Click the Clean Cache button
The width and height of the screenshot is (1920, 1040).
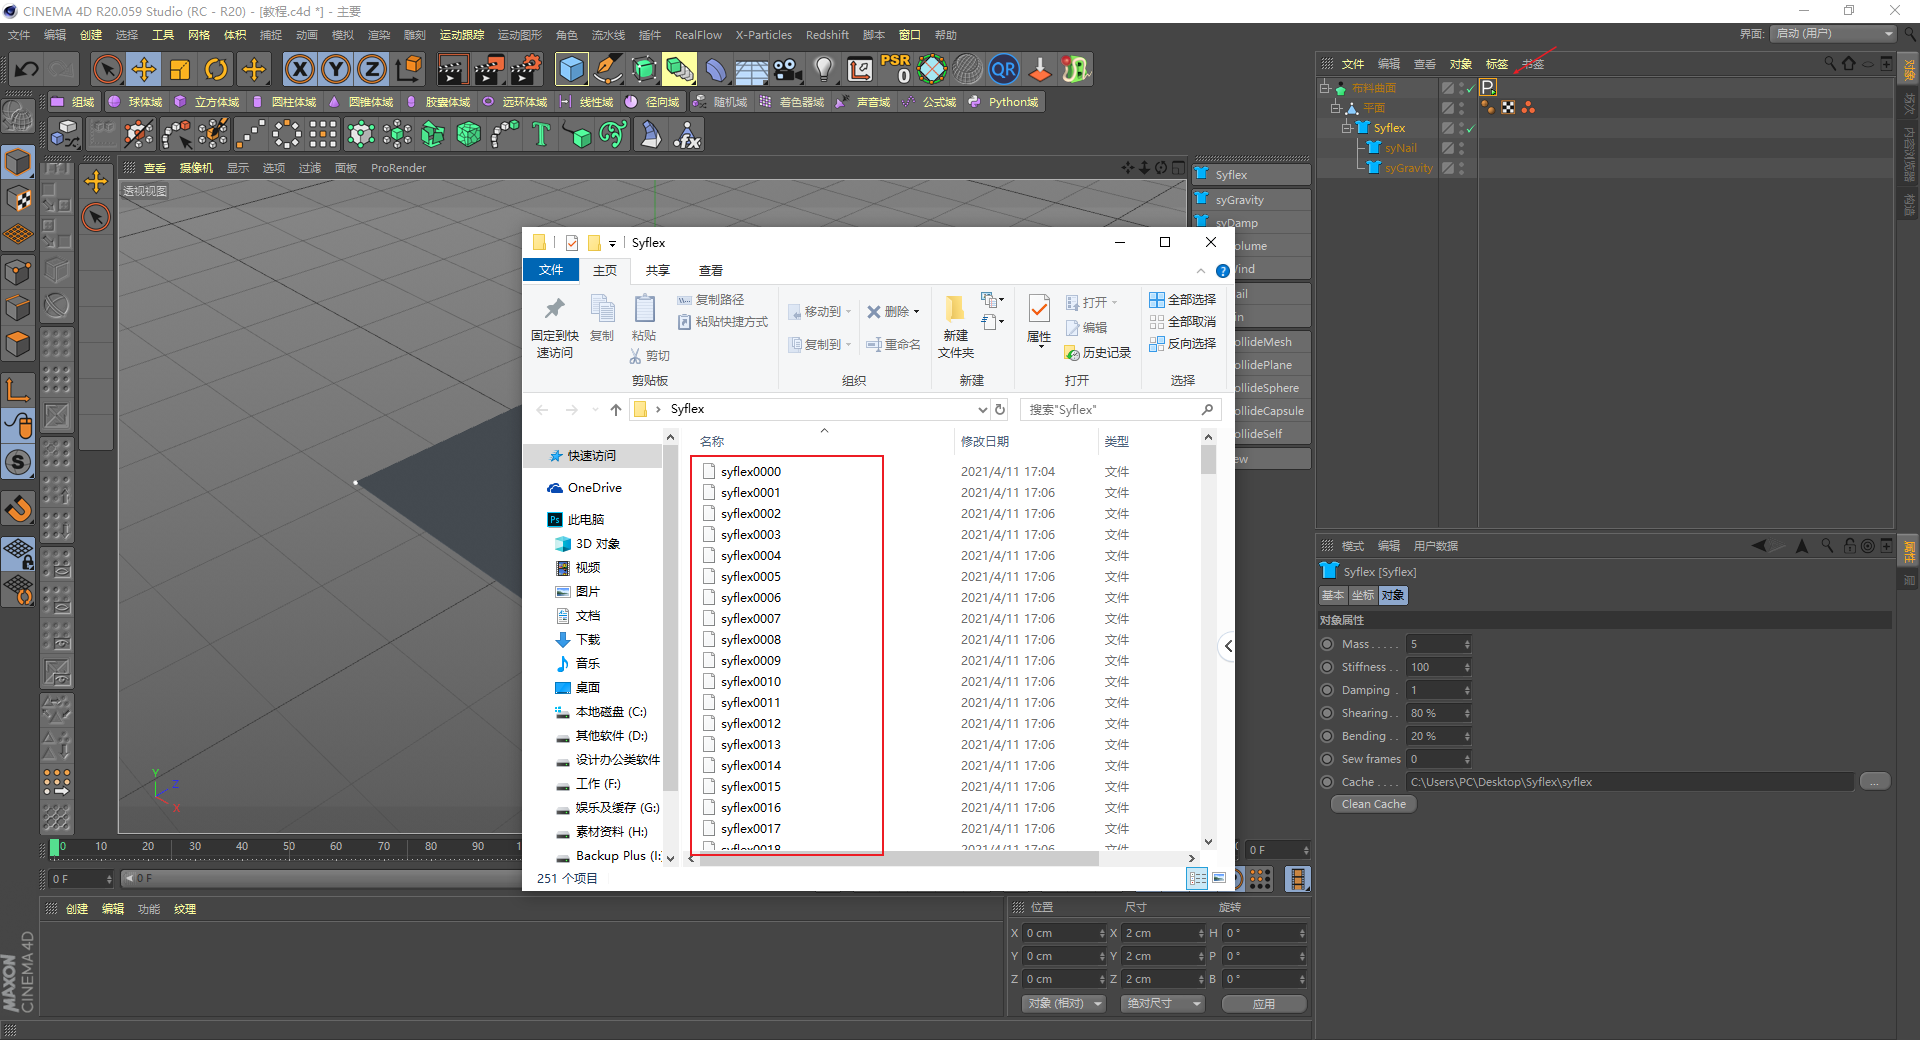pos(1374,804)
